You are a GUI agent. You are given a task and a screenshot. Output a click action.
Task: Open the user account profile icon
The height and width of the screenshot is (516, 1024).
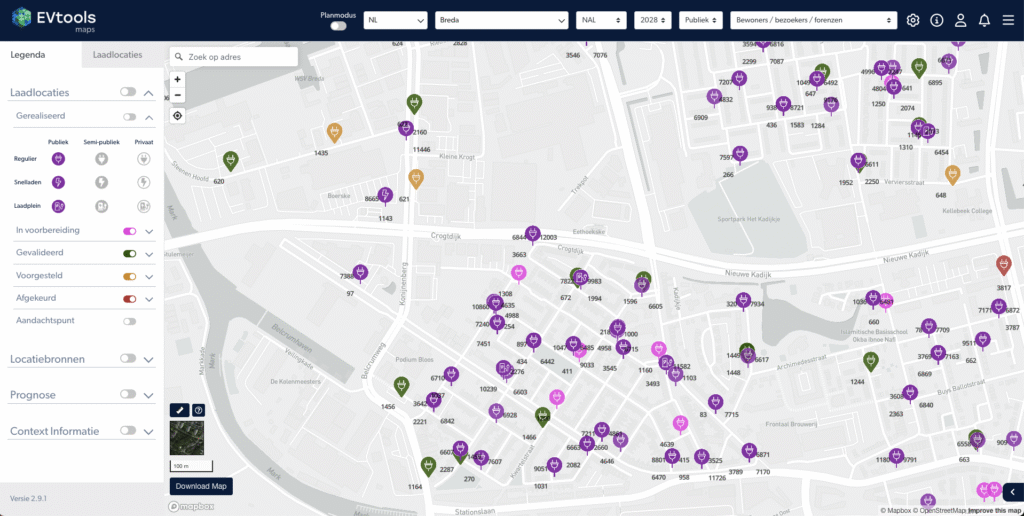[961, 20]
